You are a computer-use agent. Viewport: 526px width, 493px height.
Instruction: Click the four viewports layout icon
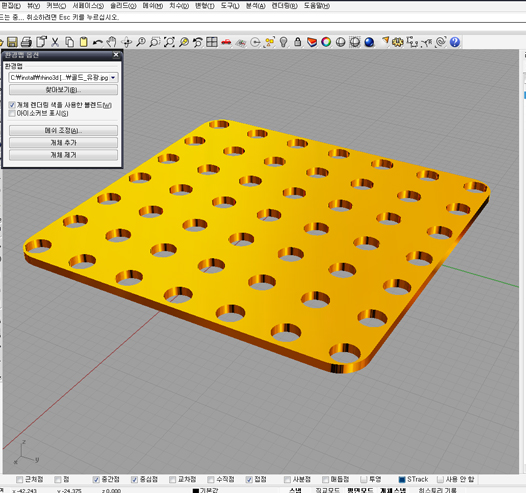pos(212,42)
